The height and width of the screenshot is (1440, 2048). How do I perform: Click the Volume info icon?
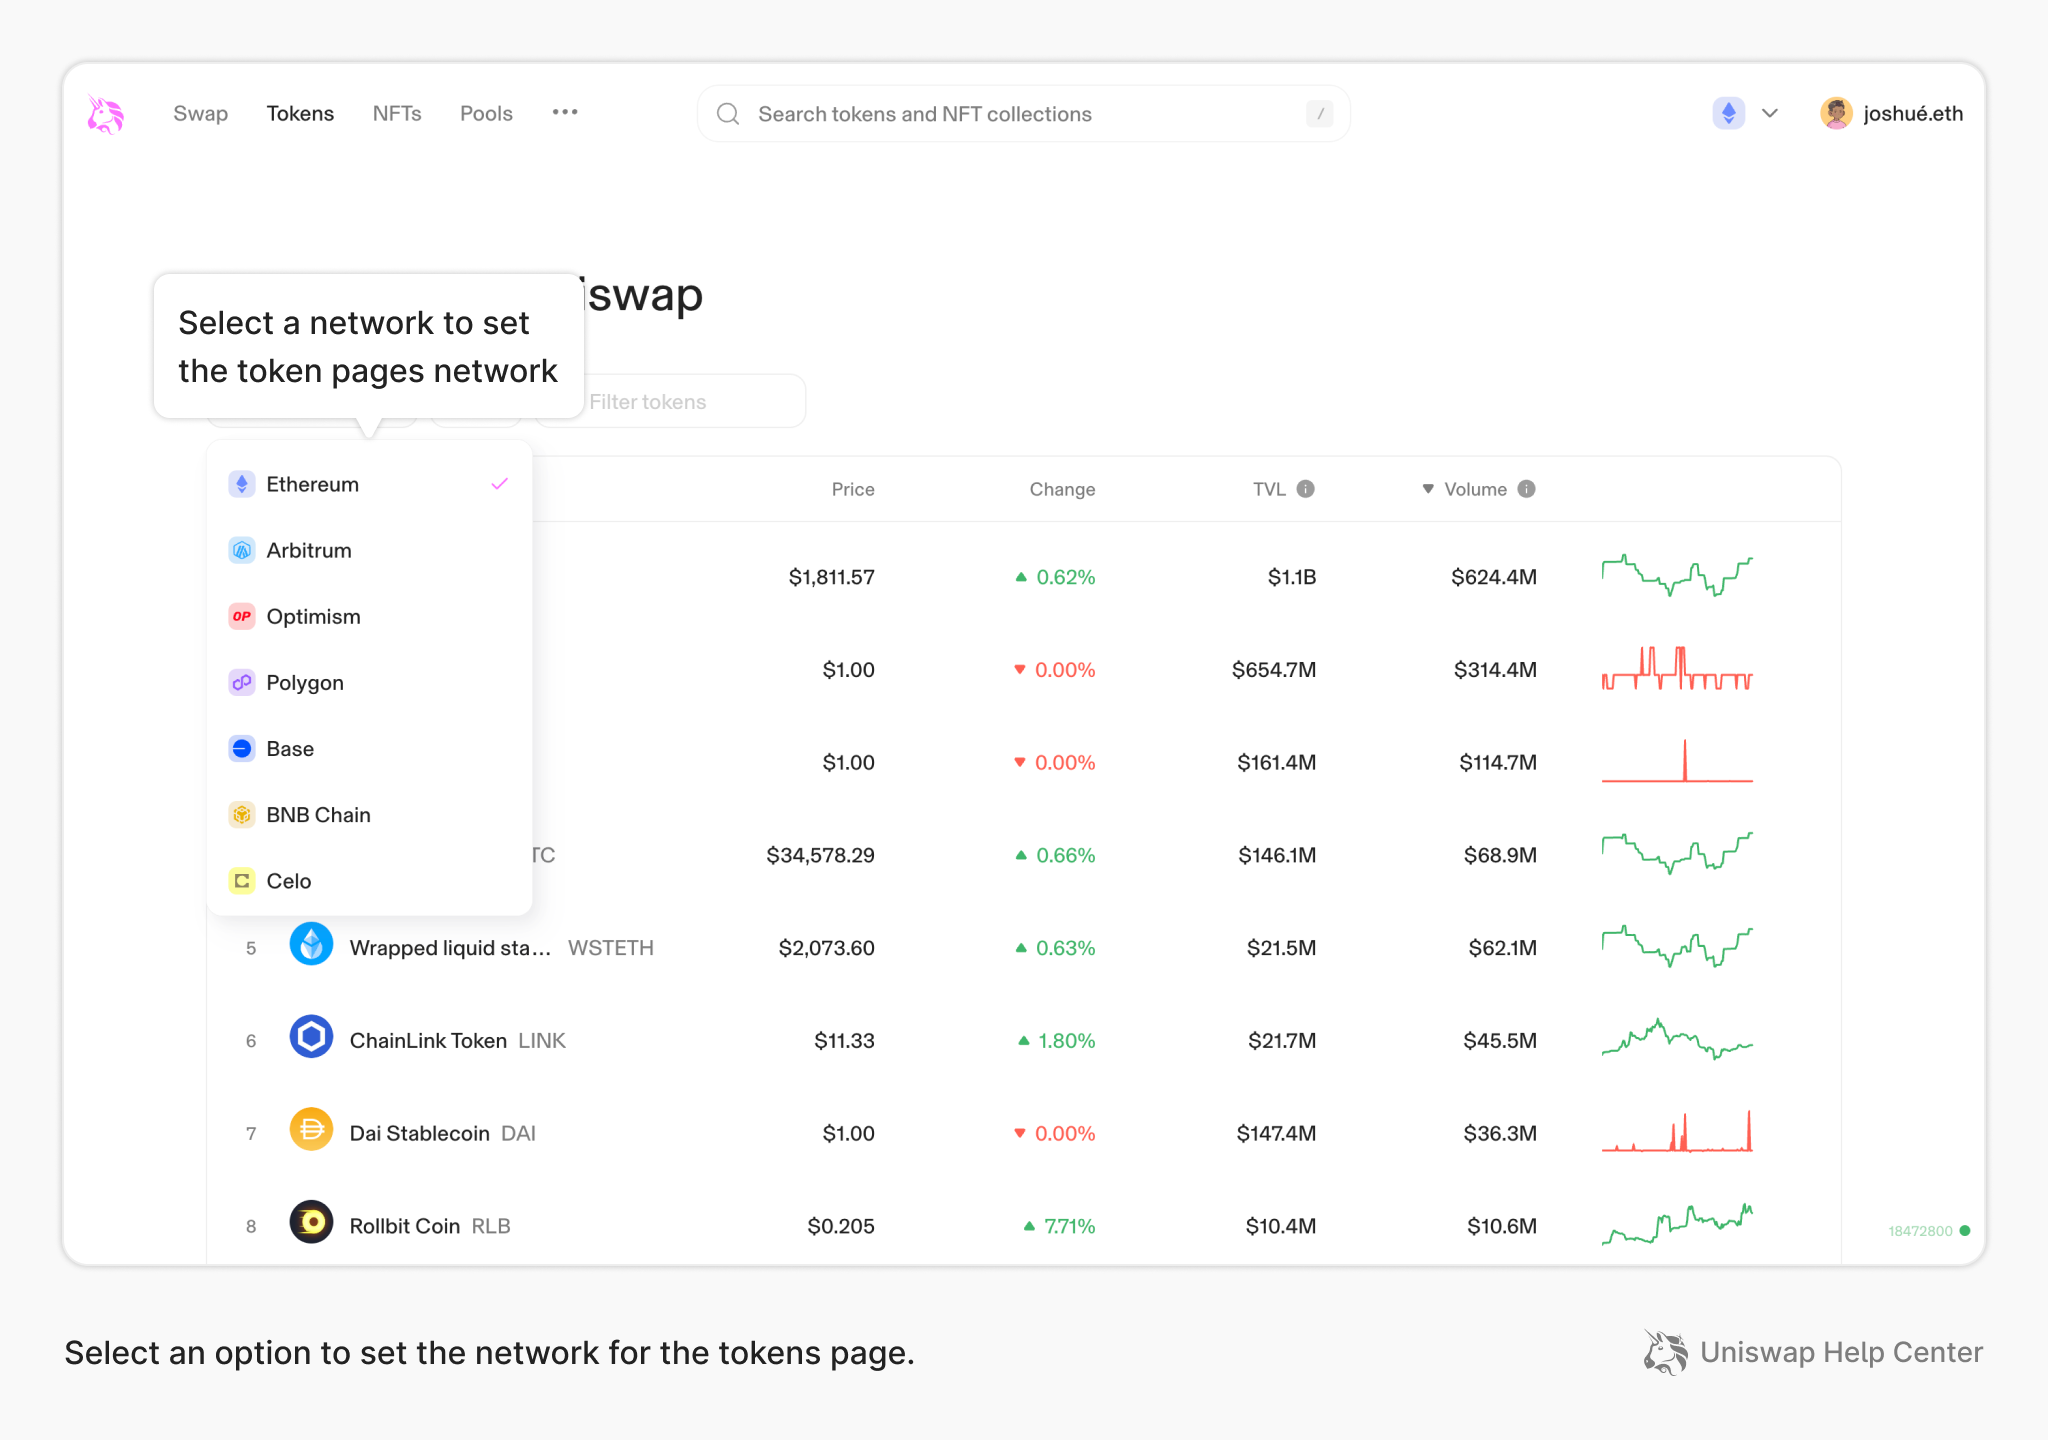click(x=1527, y=489)
